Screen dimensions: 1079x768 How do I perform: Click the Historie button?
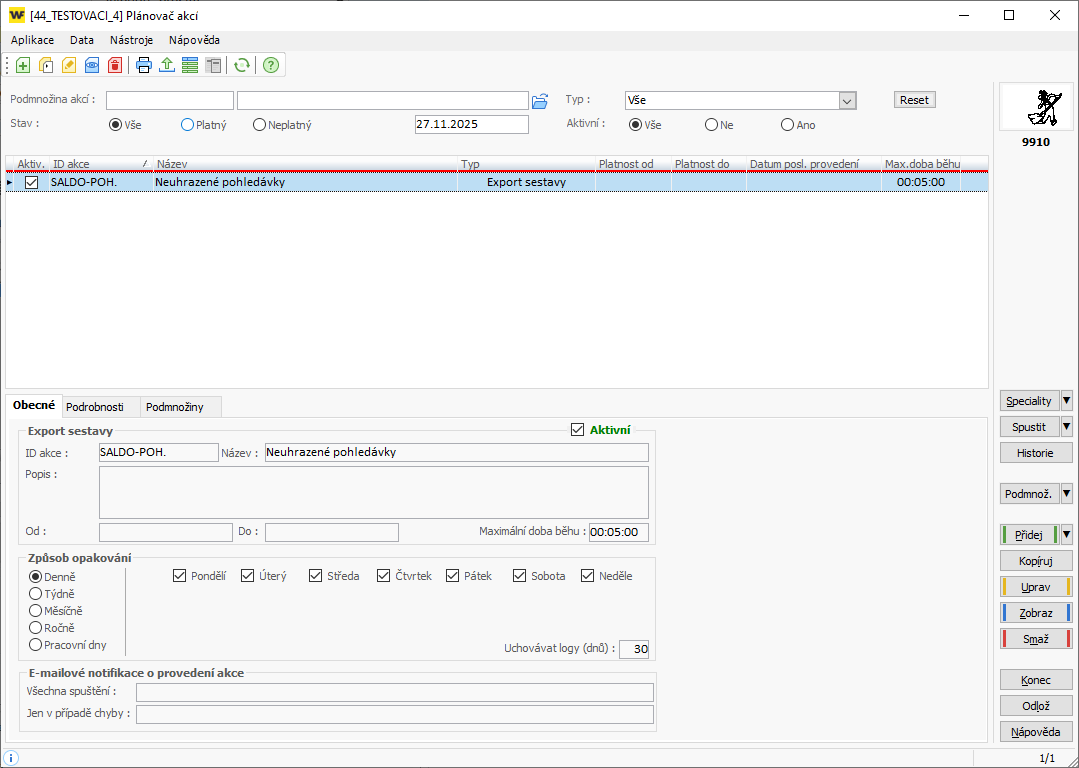1035,453
